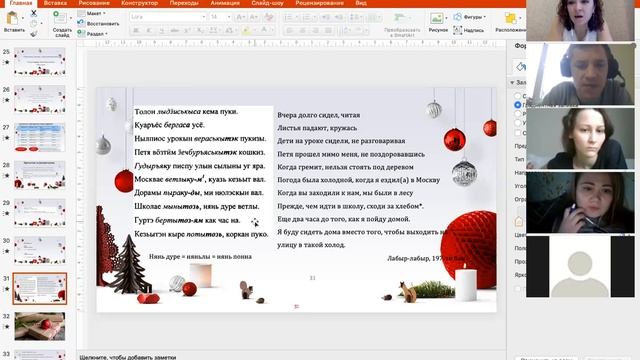The width and height of the screenshot is (640, 360).
Task: Open the Макет layout dropdown
Action: pos(104,13)
